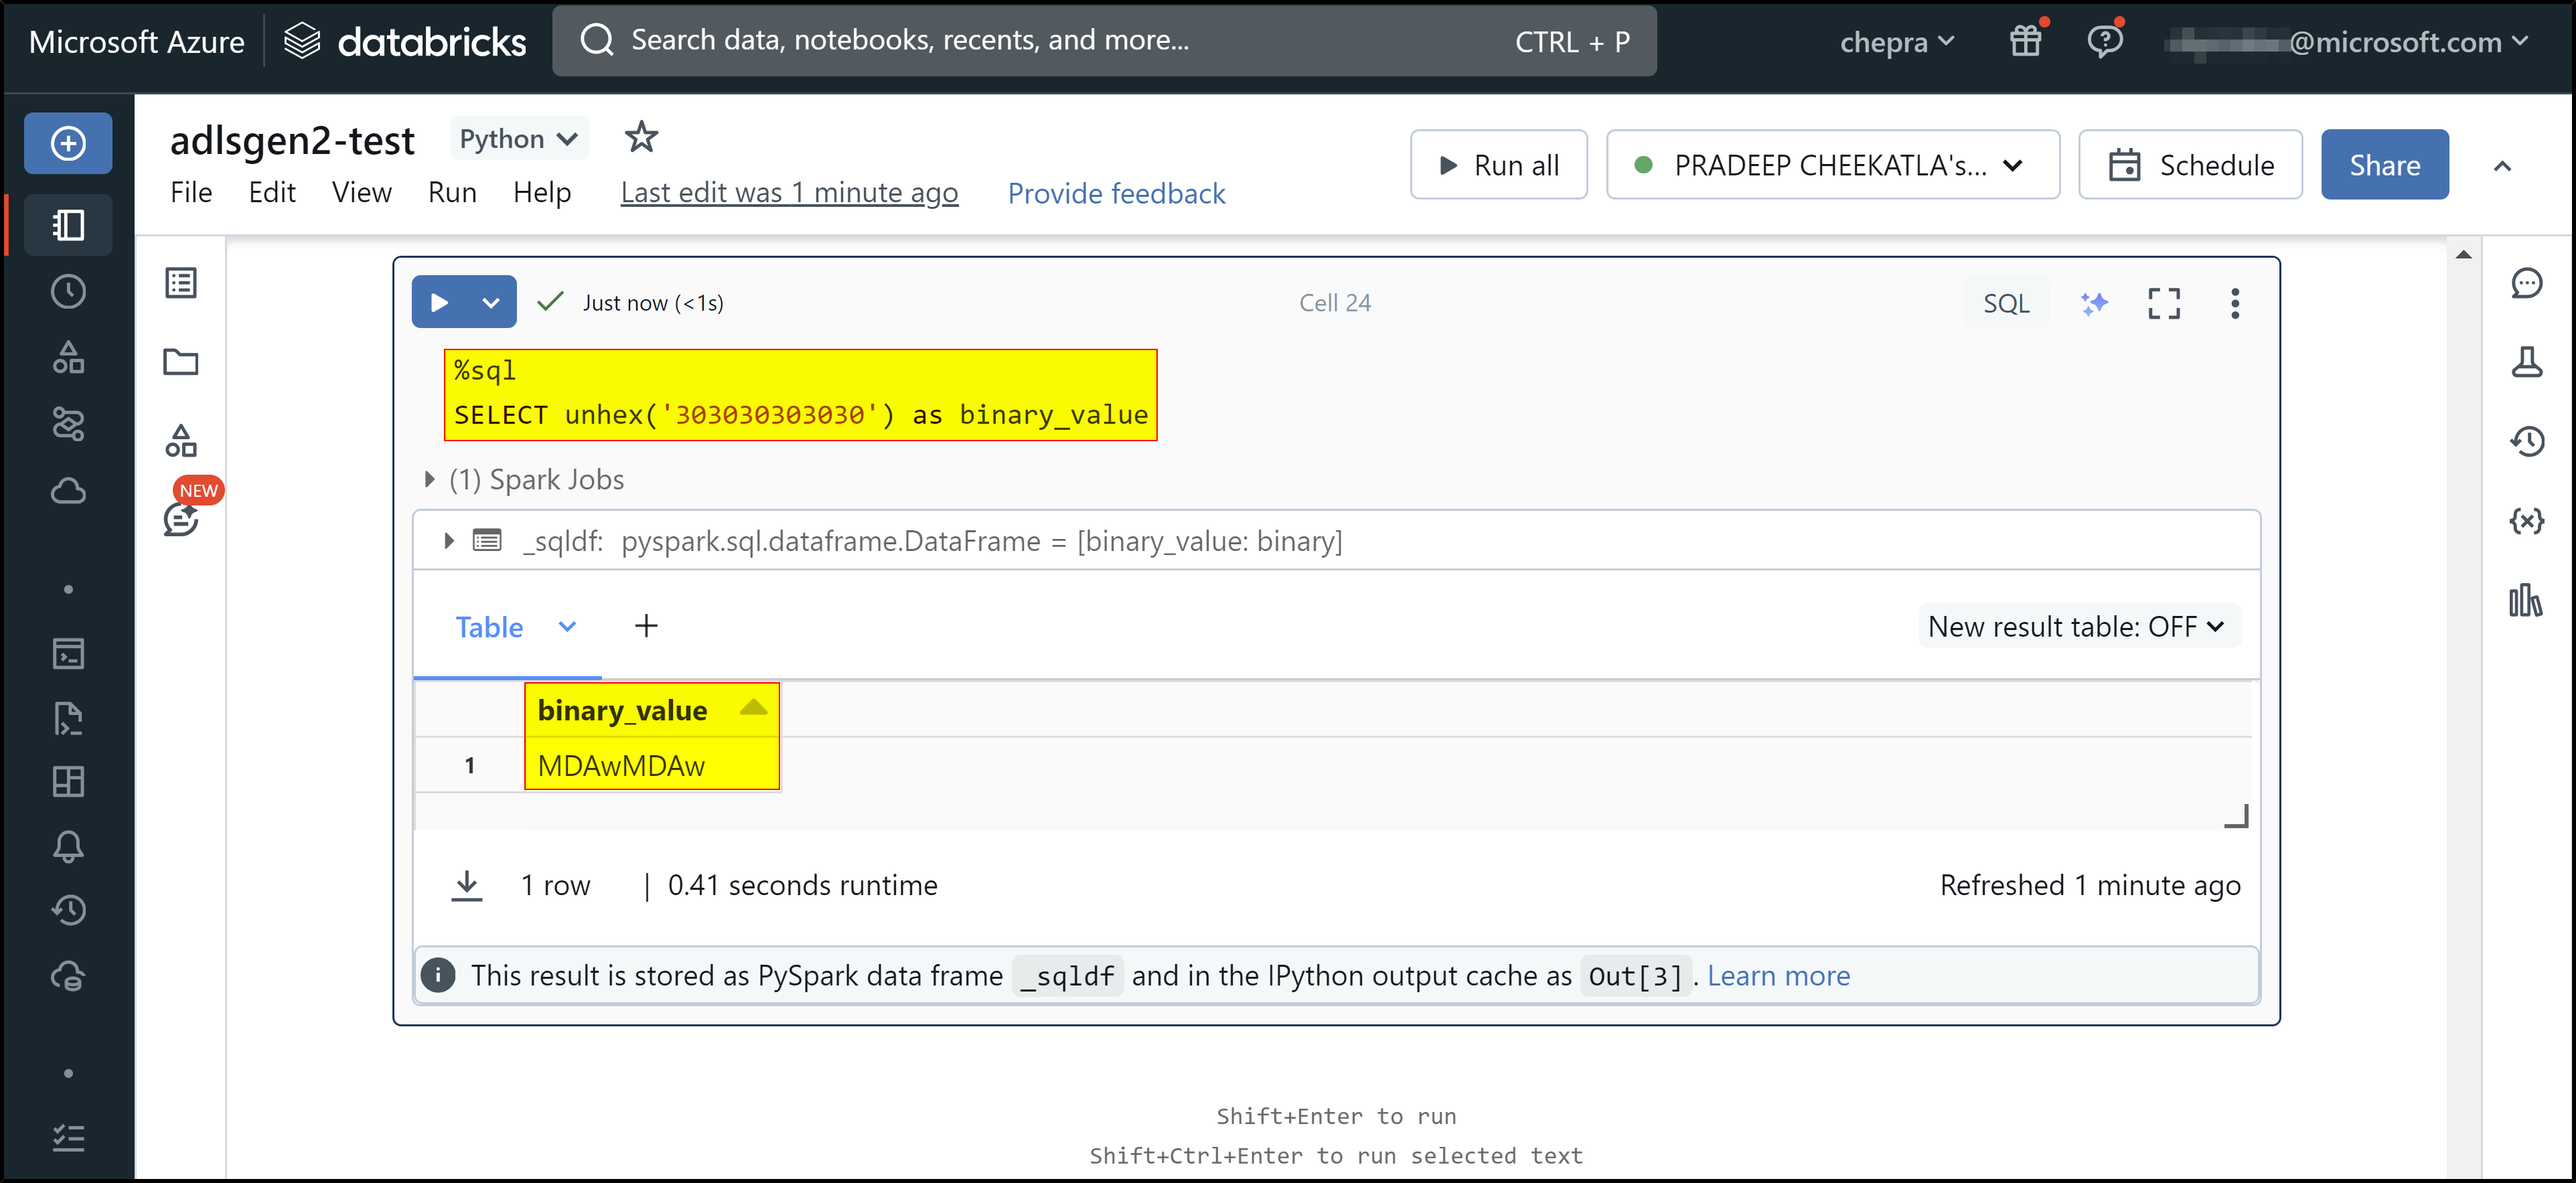Open the Run menu
2576x1183 pixels.
click(452, 192)
